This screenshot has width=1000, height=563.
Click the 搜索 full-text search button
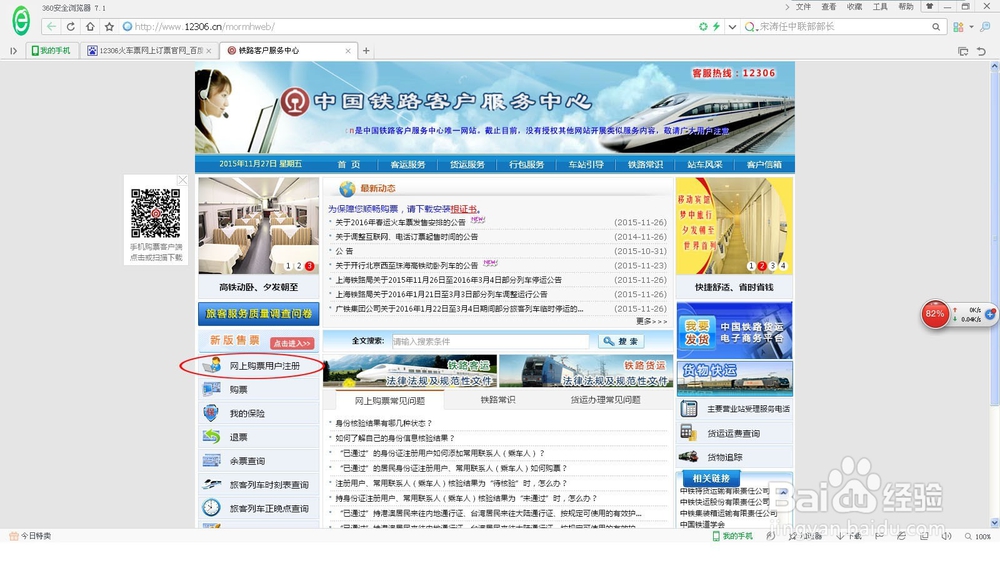click(621, 341)
